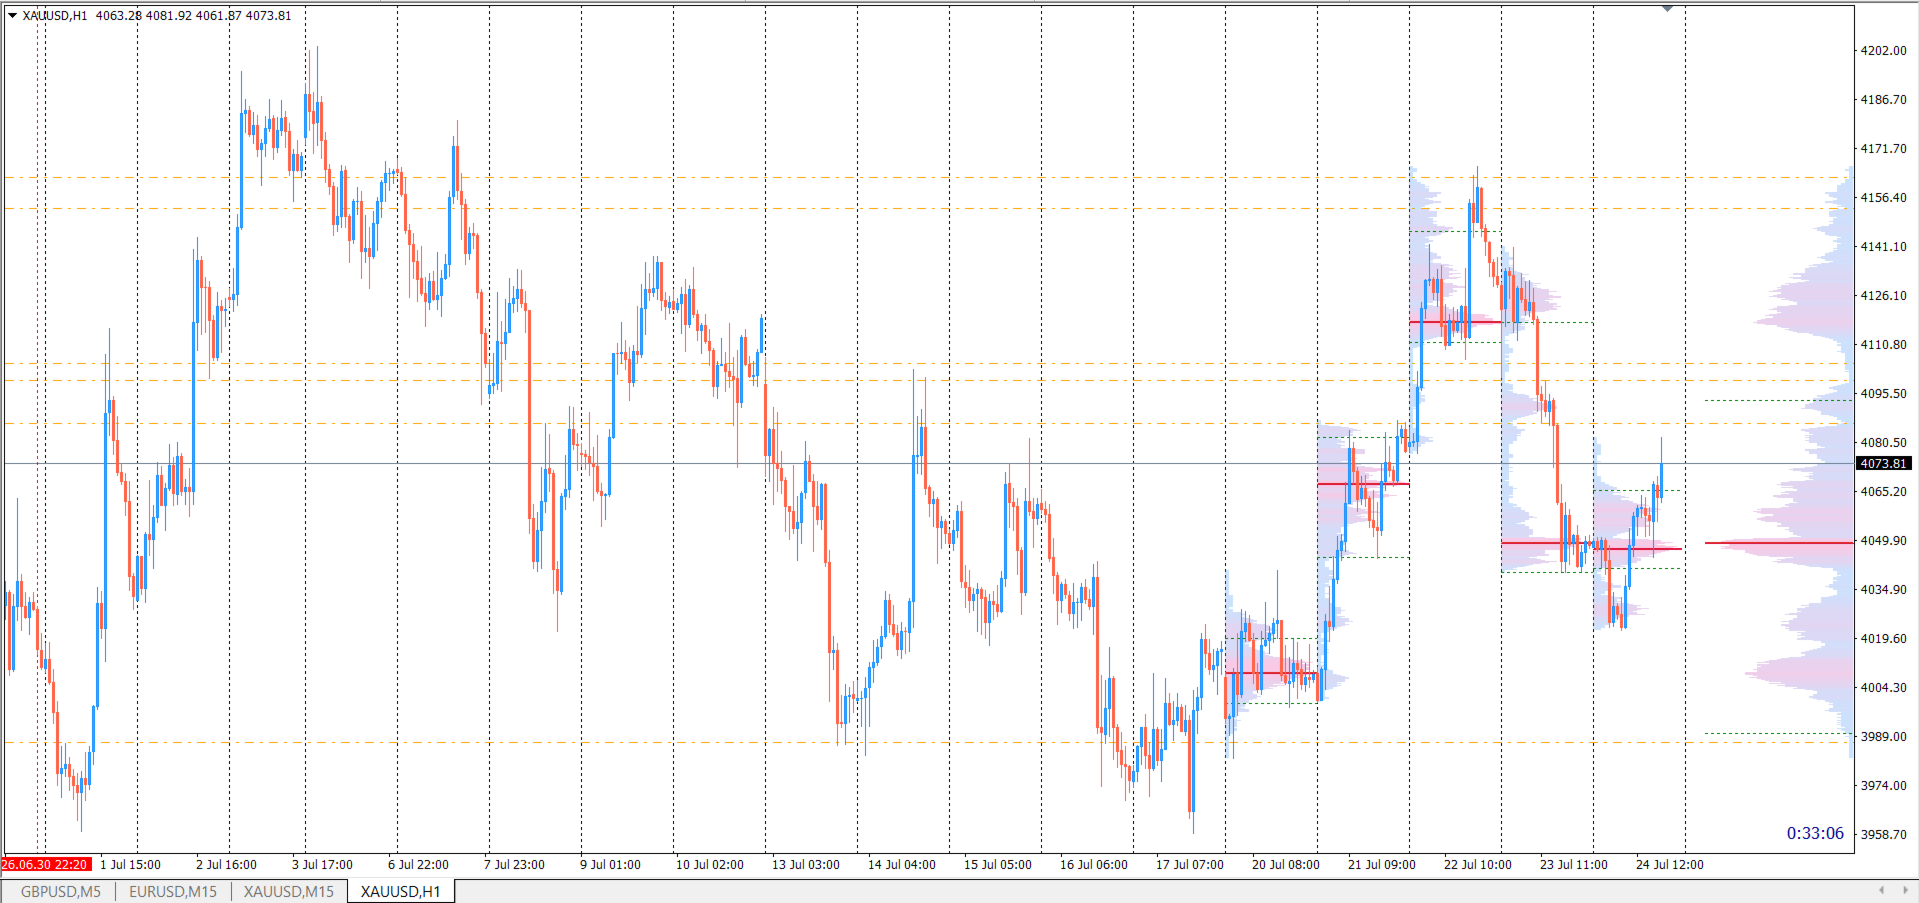
Task: Click the 4049.90 price scale label
Action: 1883,541
